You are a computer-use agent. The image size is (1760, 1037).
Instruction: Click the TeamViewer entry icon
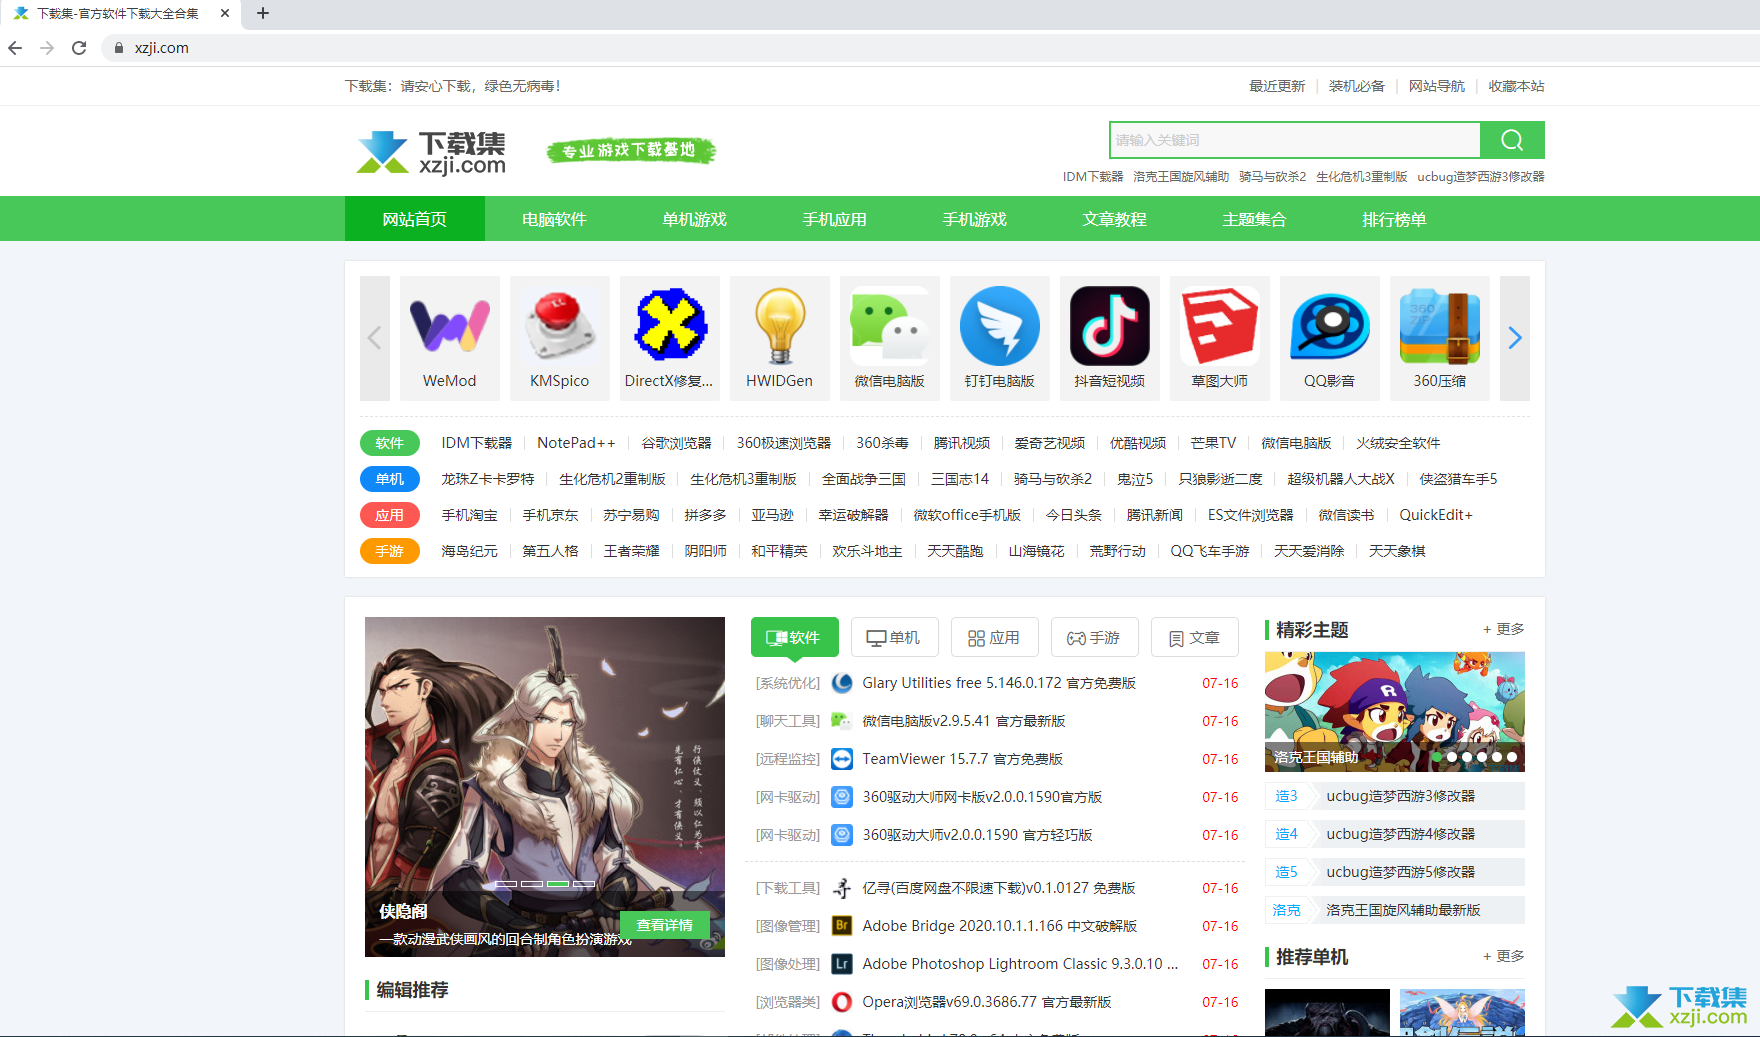coord(842,759)
